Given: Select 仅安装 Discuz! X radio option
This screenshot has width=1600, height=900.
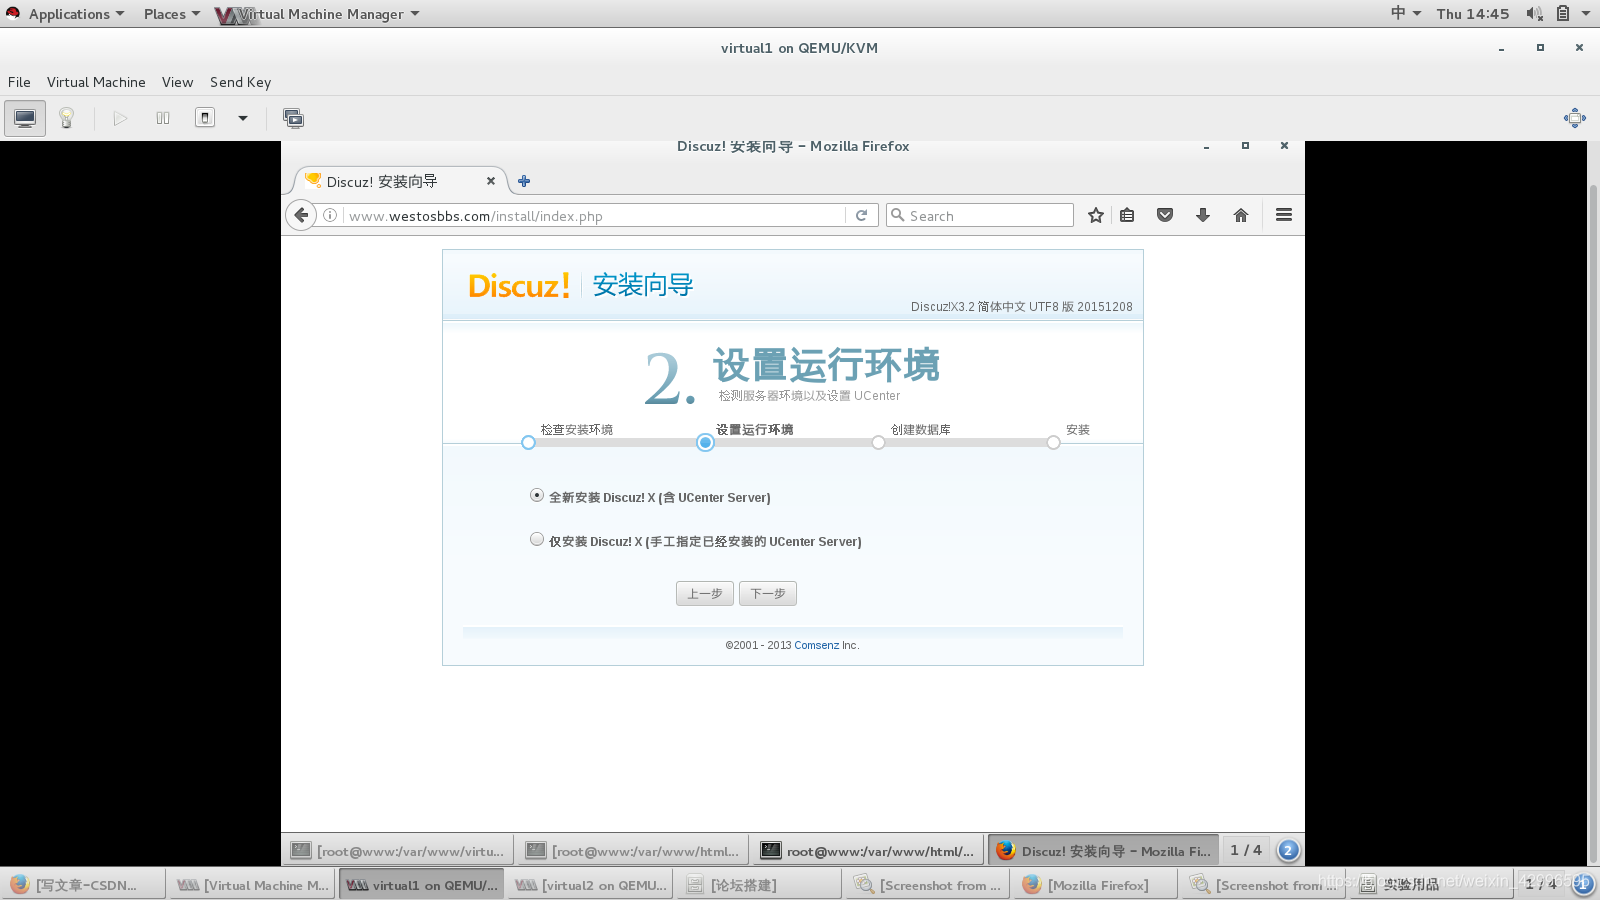Looking at the screenshot, I should pyautogui.click(x=537, y=539).
